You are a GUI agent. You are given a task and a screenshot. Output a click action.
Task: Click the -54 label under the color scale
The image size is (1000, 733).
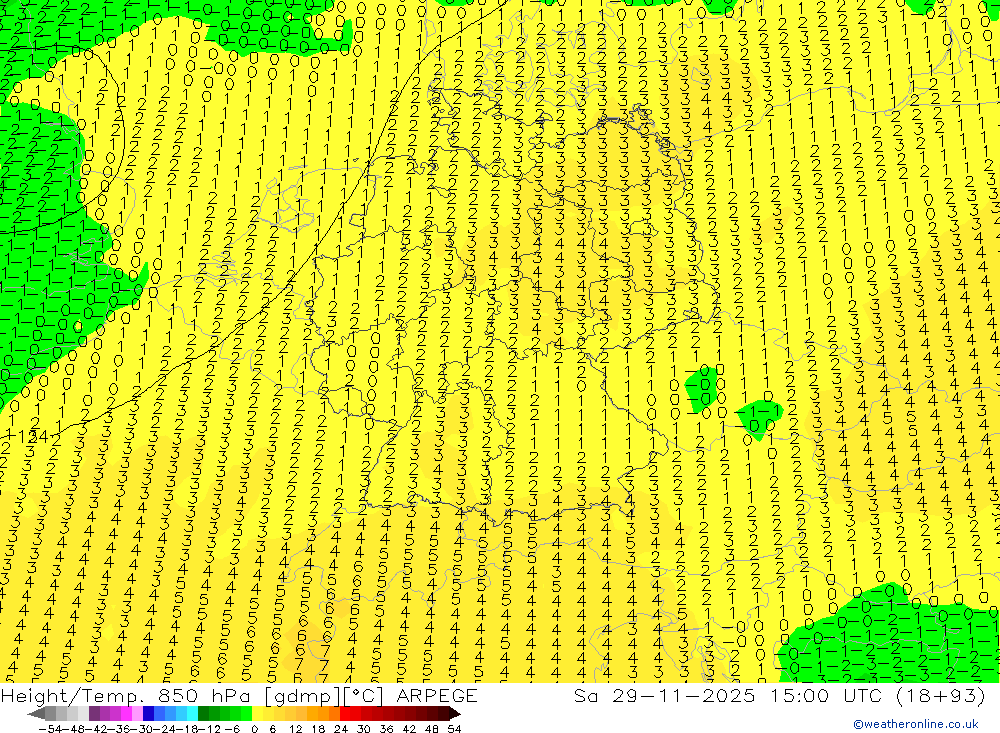(x=50, y=729)
